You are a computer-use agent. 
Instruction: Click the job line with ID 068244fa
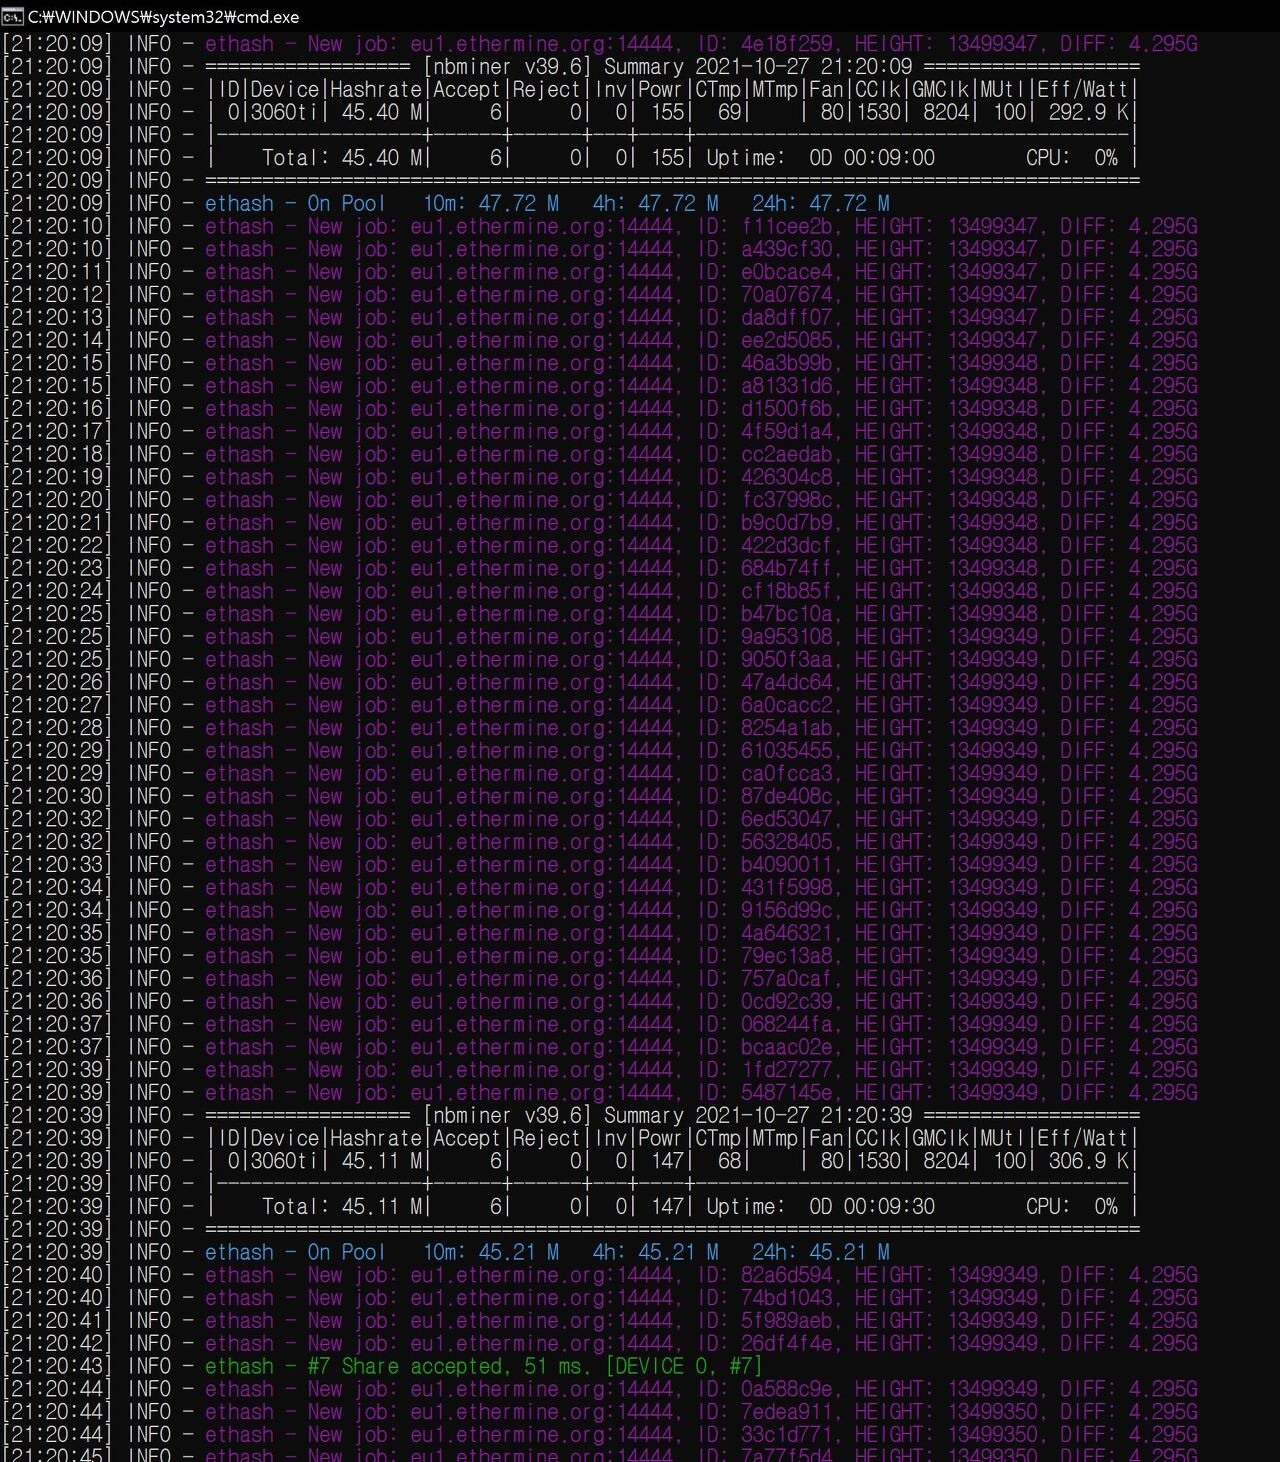[x=600, y=1025]
